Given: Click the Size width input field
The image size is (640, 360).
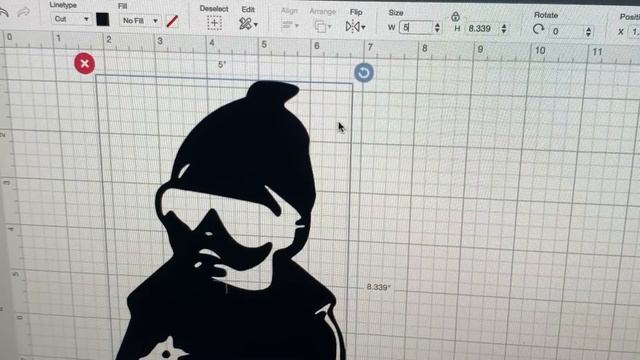Looking at the screenshot, I should [x=416, y=27].
